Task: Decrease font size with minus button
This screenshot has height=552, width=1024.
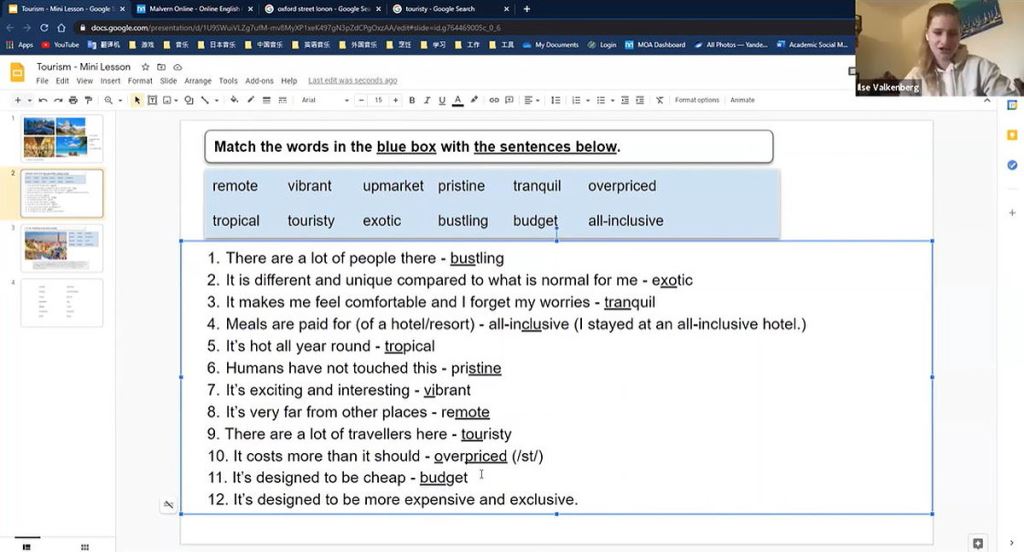Action: click(361, 100)
